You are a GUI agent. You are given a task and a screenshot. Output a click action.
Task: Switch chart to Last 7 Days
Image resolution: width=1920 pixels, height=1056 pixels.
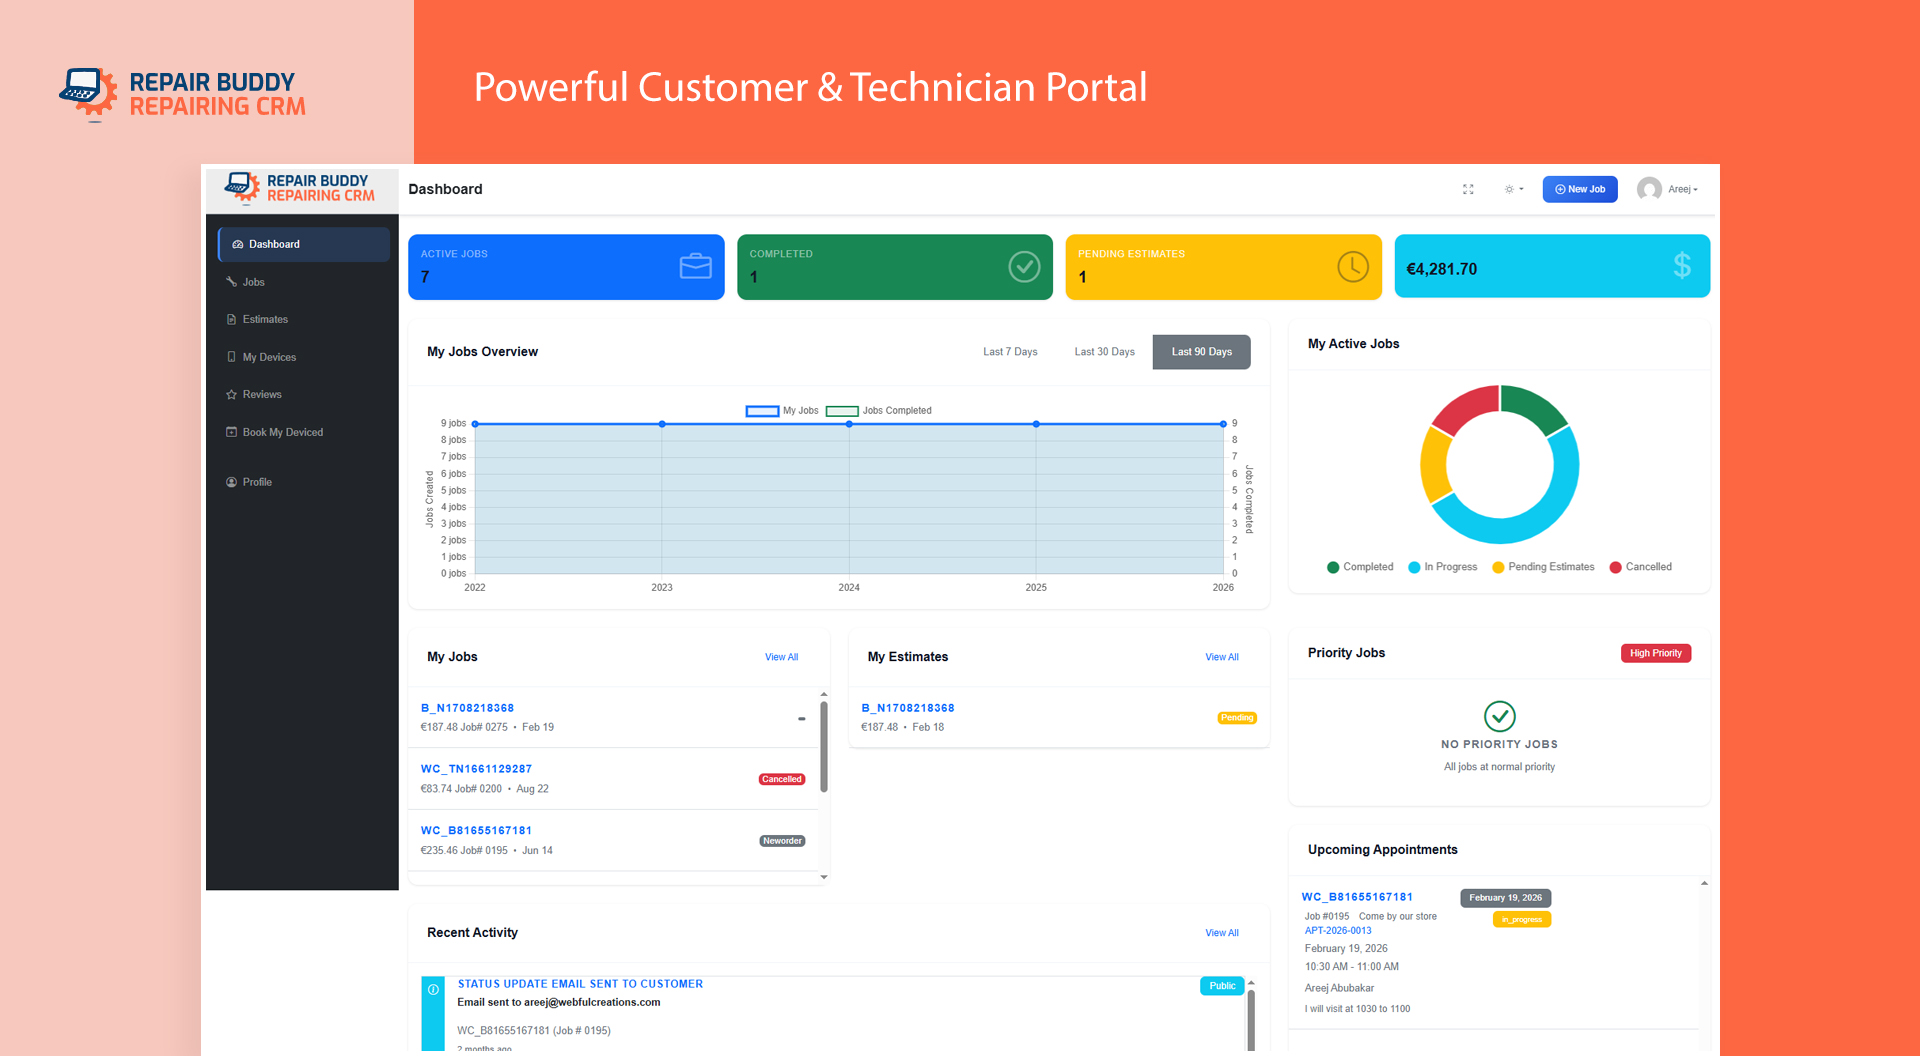point(1010,352)
